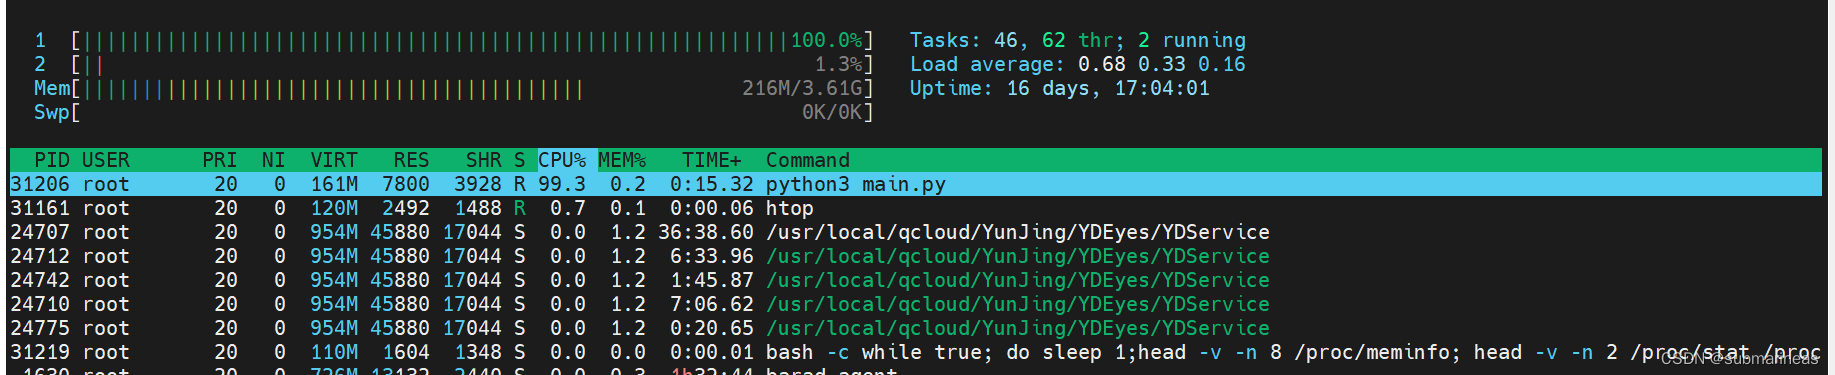This screenshot has height=375, width=1835.
Task: Click PID 24712
Action: tap(40, 256)
